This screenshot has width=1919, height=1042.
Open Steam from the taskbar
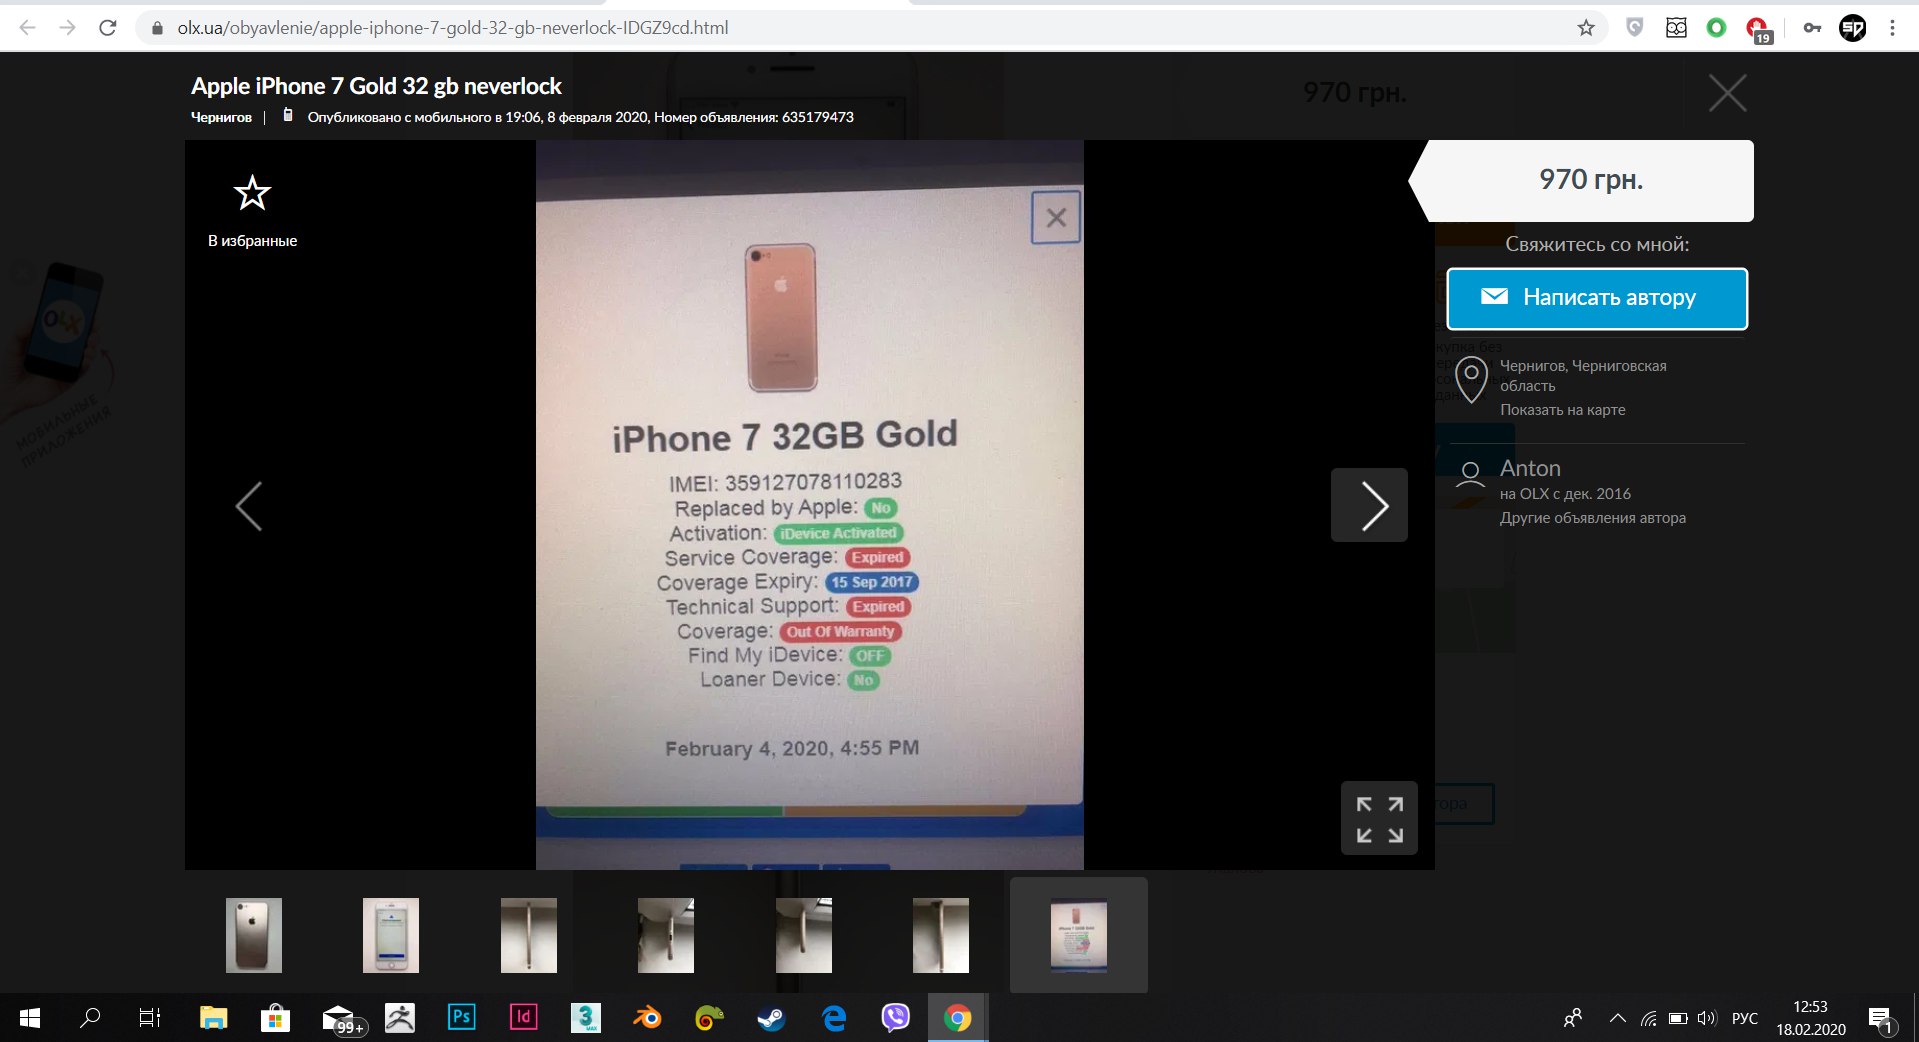pos(771,1018)
